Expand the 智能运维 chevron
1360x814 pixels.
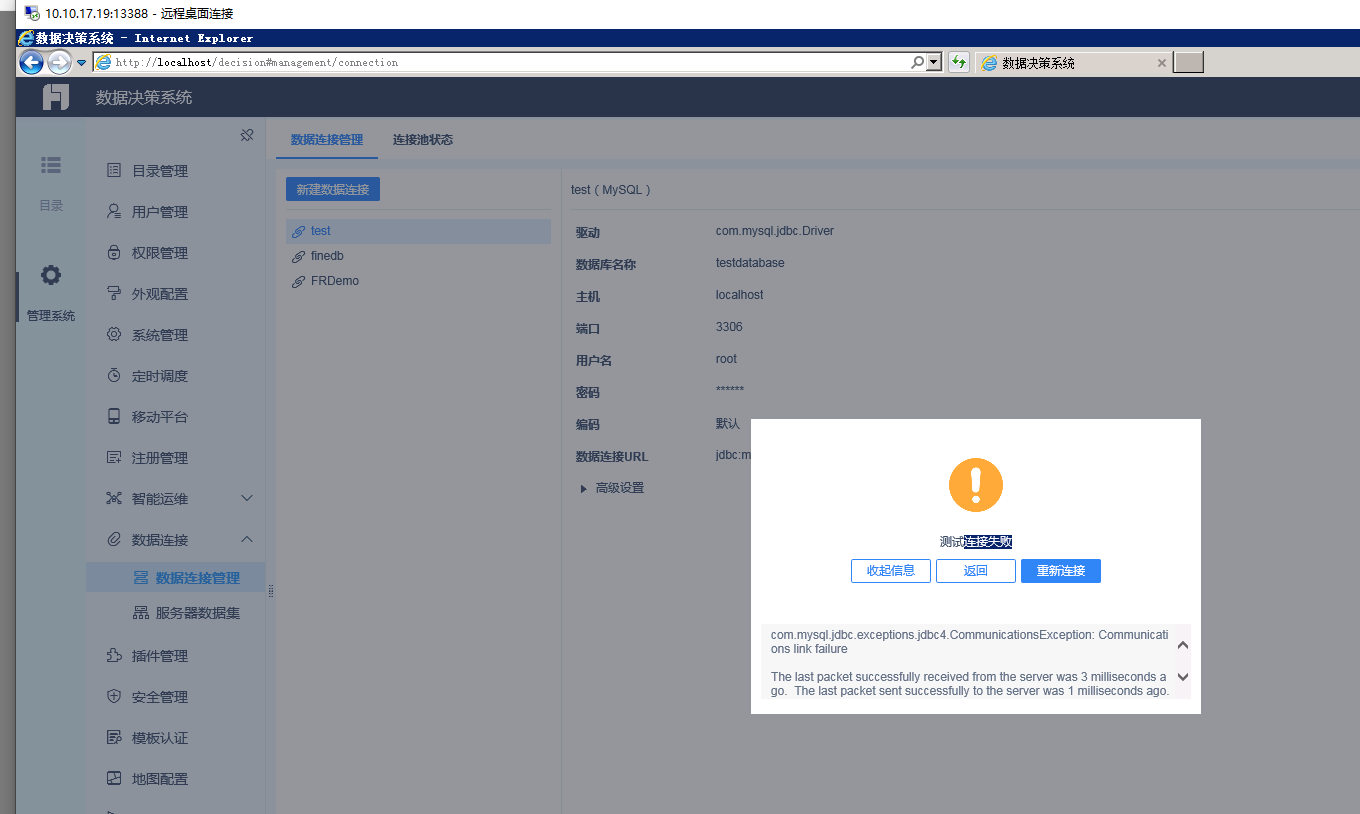click(247, 498)
